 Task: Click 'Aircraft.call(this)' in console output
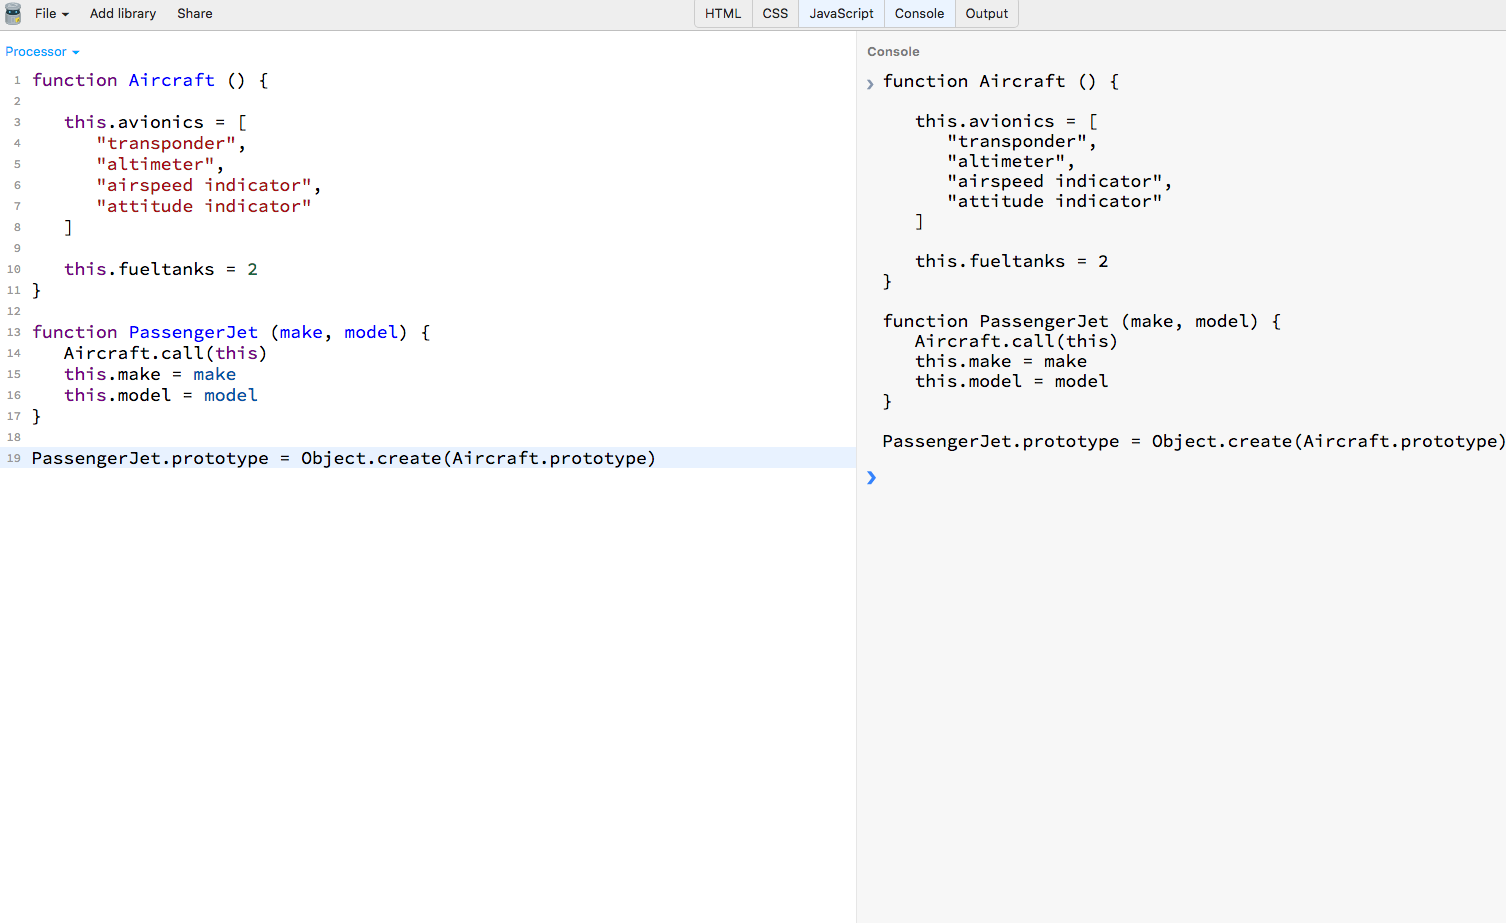1017,341
